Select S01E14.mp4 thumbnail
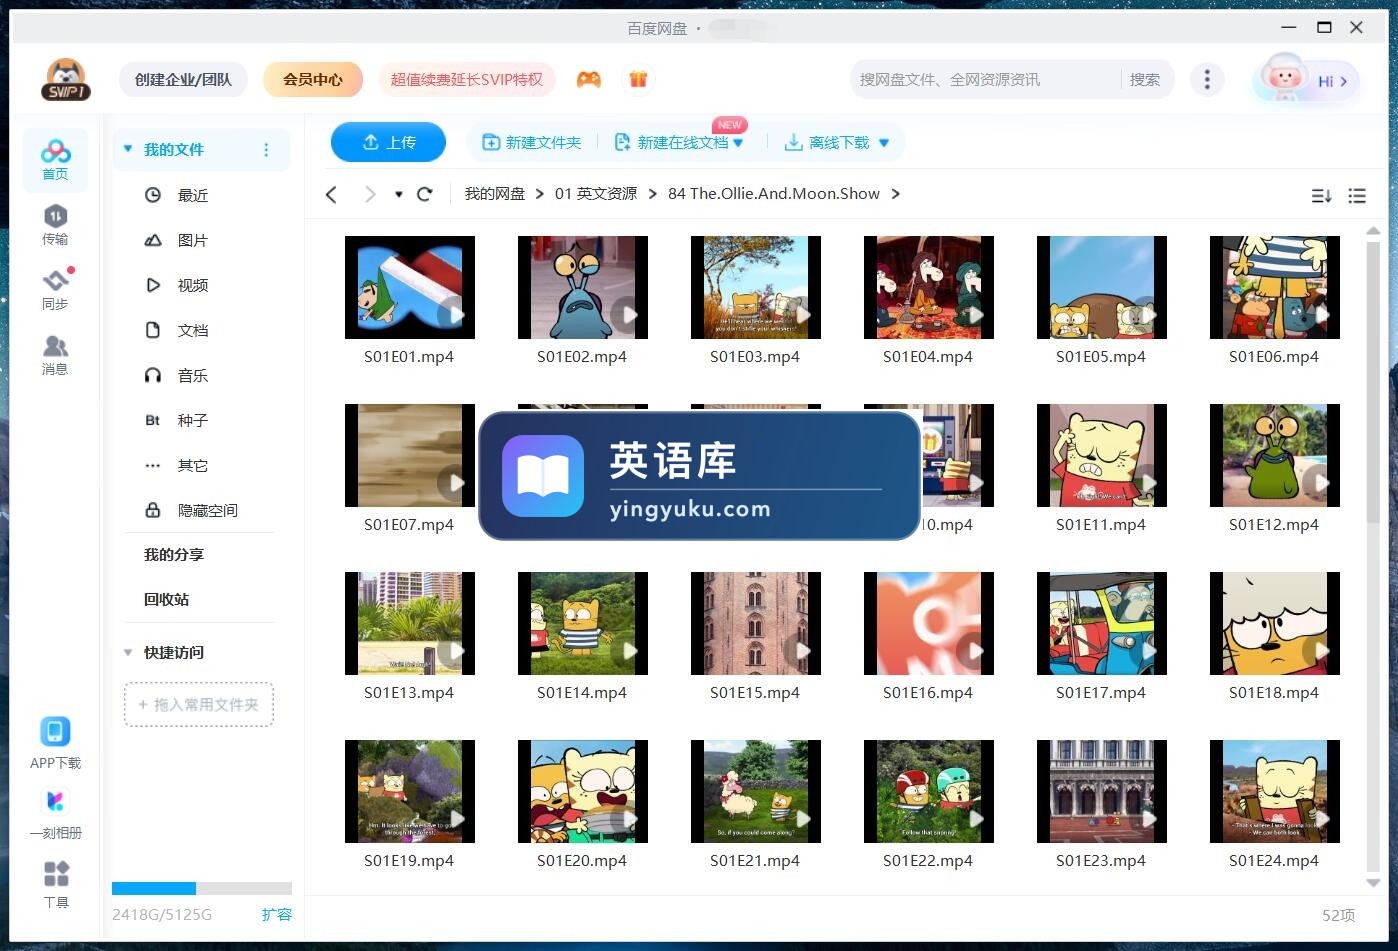The height and width of the screenshot is (951, 1398). pyautogui.click(x=583, y=624)
